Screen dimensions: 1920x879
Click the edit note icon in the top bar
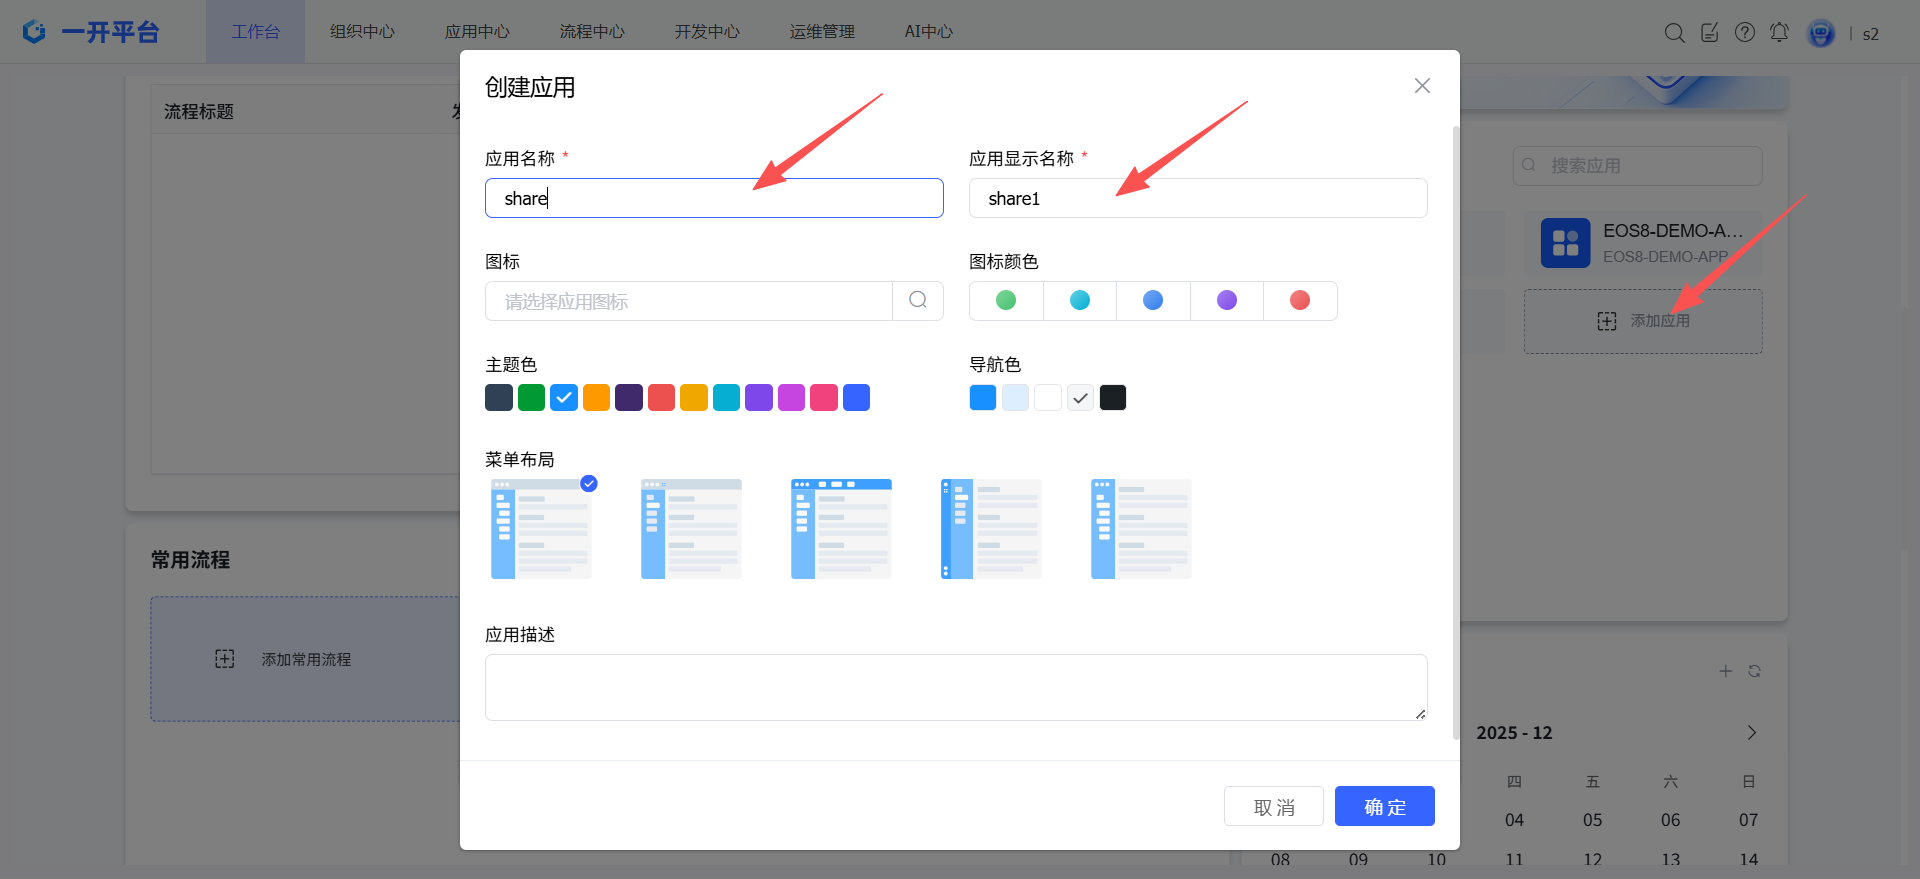coord(1710,33)
